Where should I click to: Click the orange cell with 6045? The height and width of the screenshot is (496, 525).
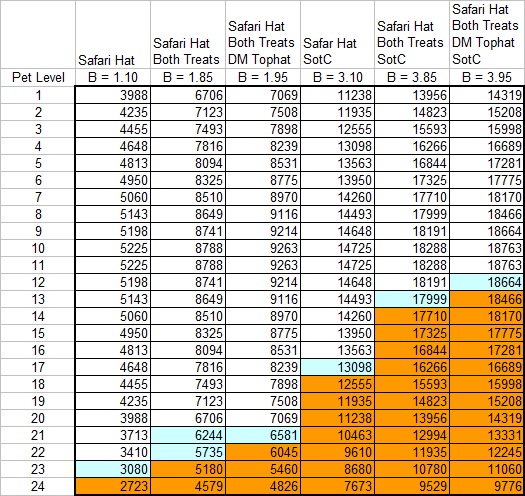tap(263, 452)
